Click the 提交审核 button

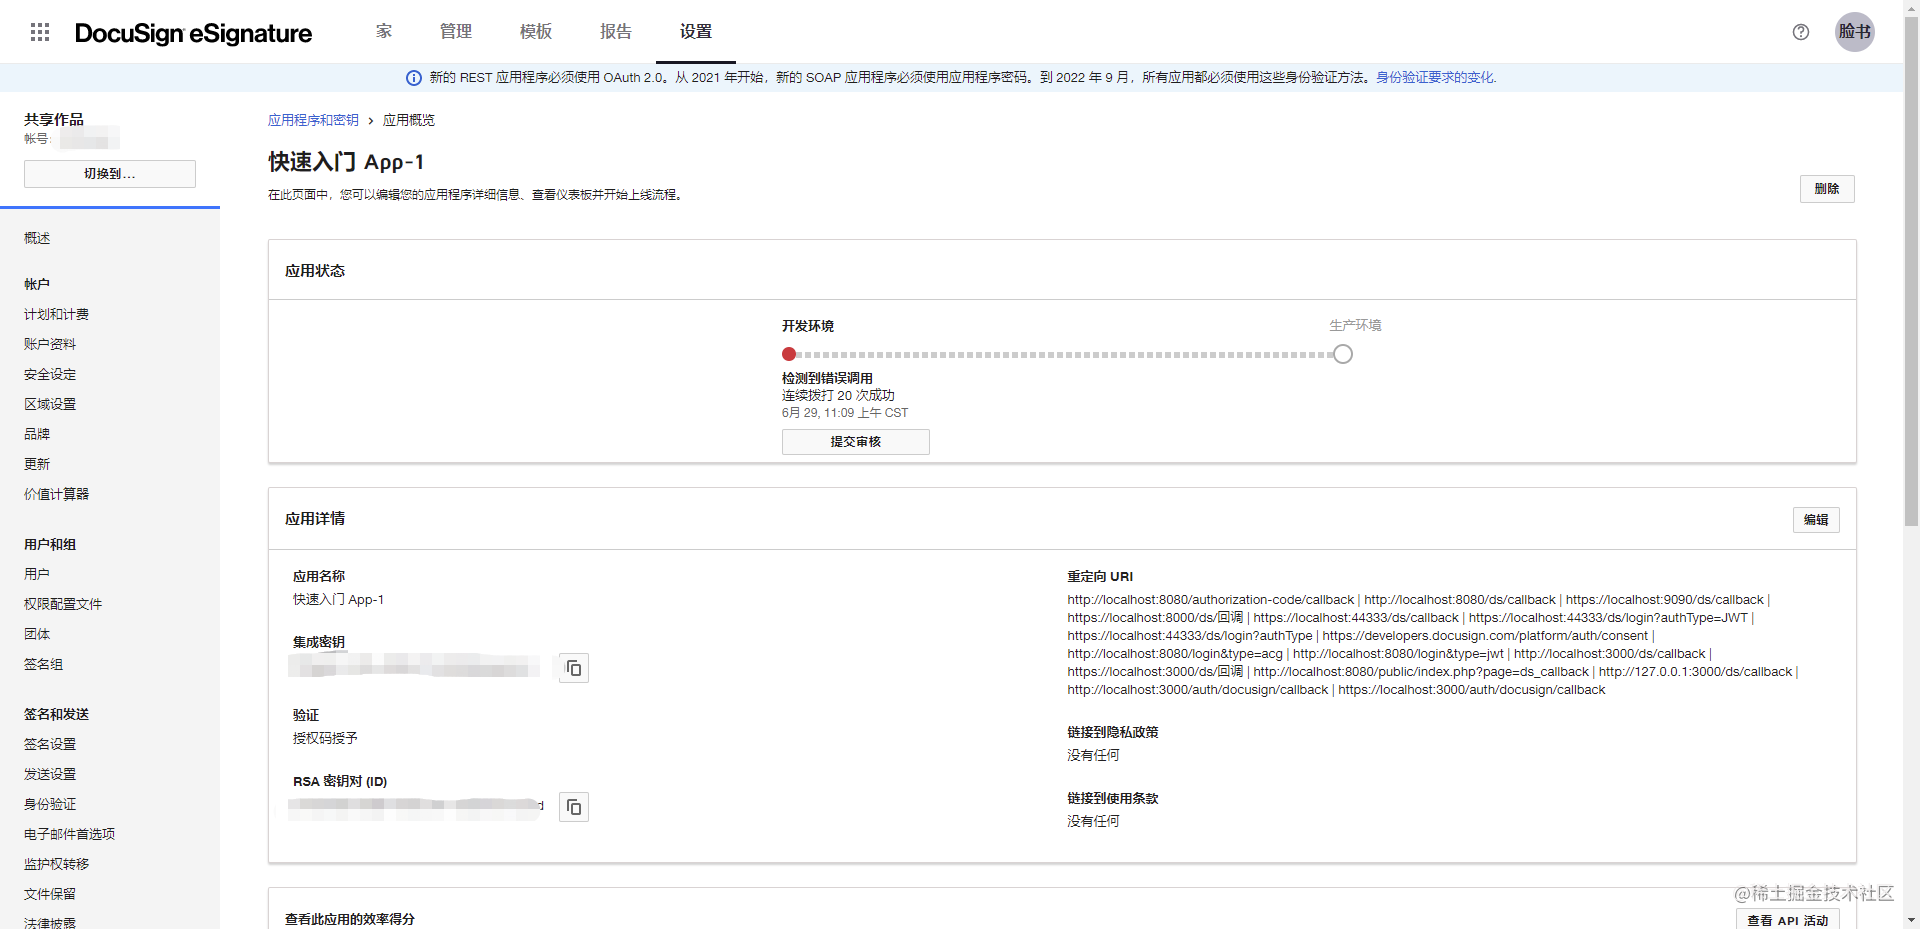pos(855,441)
